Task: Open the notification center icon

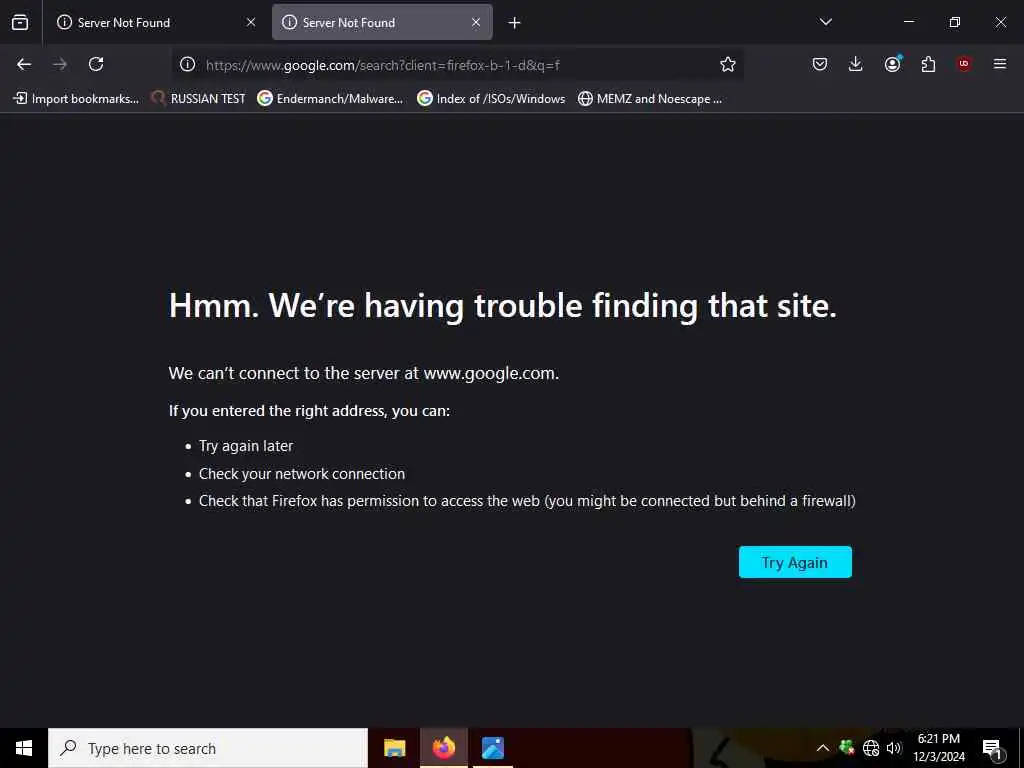Action: pyautogui.click(x=992, y=748)
